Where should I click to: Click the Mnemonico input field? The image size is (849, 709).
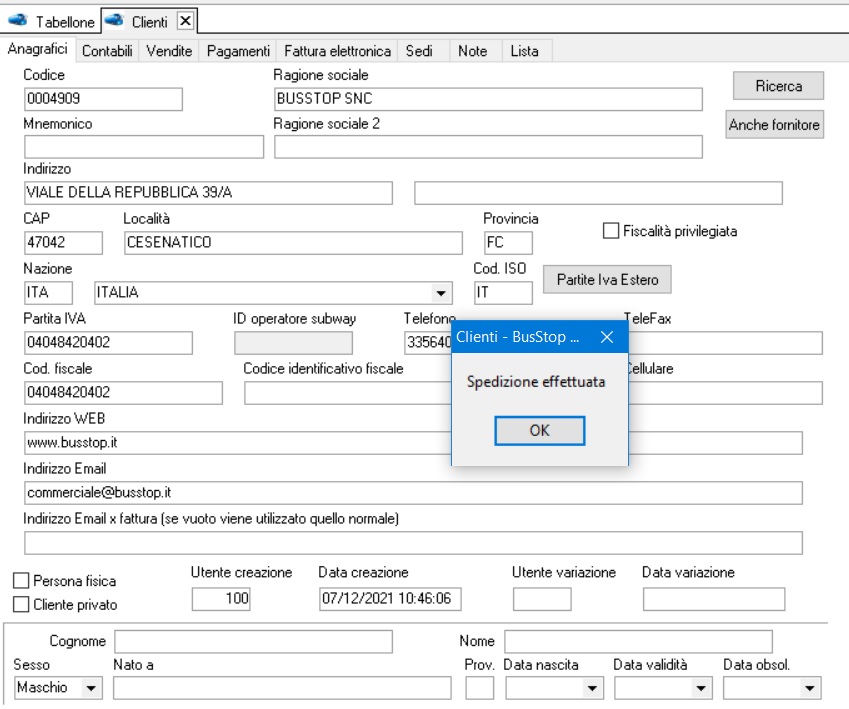click(144, 147)
